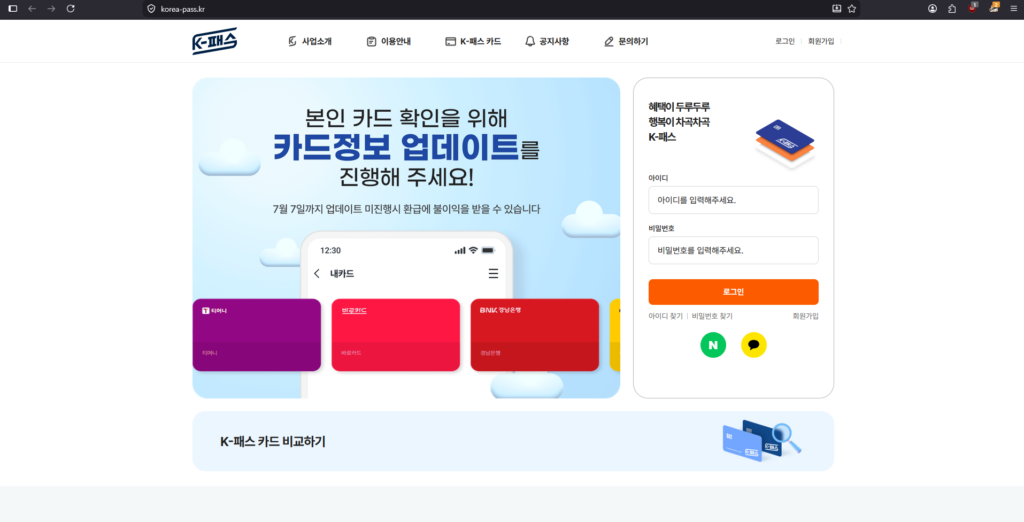This screenshot has height=522, width=1024.
Task: Click the card comparison magnifier illustration
Action: 761,440
